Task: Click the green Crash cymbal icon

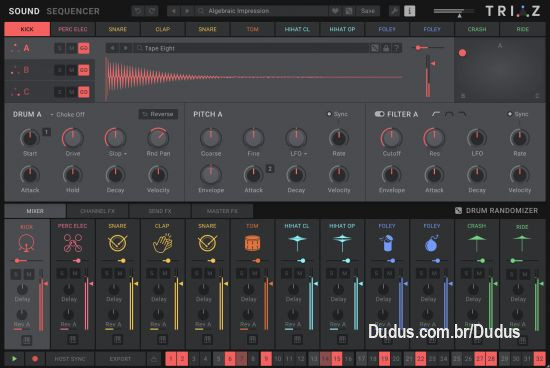Action: pyautogui.click(x=476, y=243)
